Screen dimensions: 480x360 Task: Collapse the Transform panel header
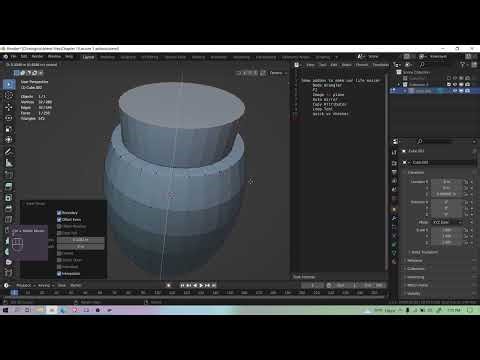click(x=415, y=173)
